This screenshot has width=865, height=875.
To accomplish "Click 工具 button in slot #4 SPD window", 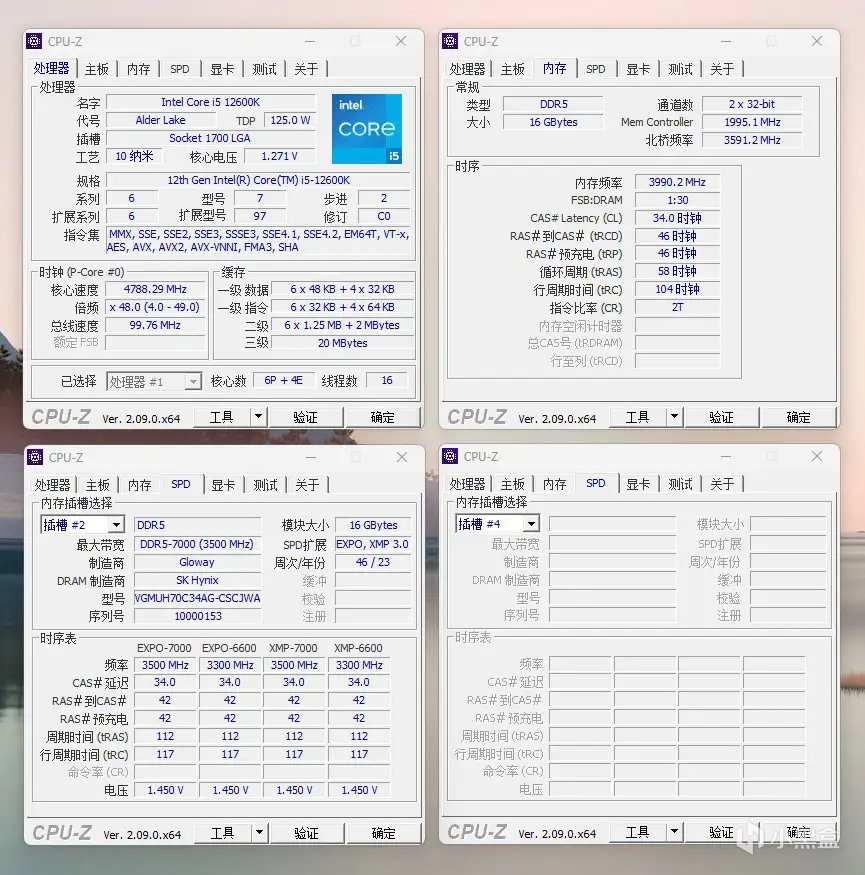I will click(637, 833).
